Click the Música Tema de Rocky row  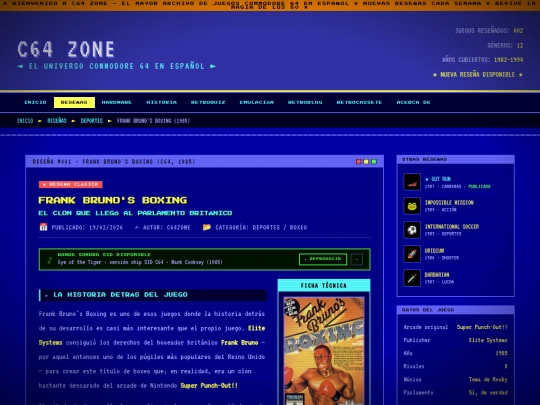(x=455, y=379)
